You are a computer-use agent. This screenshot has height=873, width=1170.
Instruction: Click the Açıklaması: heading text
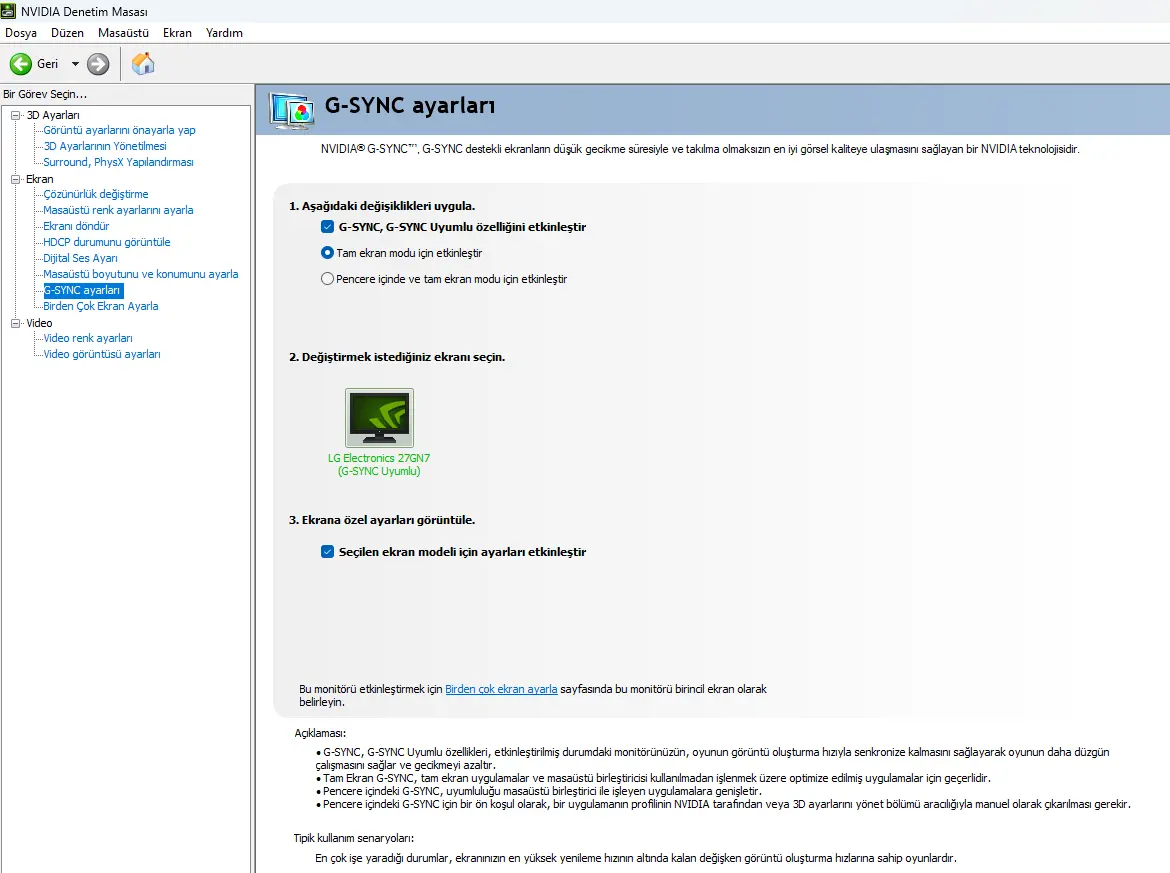320,733
